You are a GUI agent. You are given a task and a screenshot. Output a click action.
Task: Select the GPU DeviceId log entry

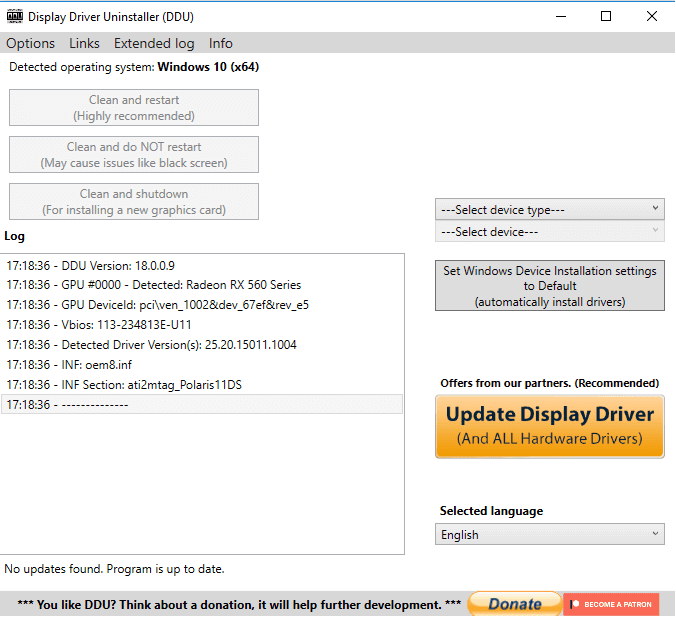click(202, 305)
